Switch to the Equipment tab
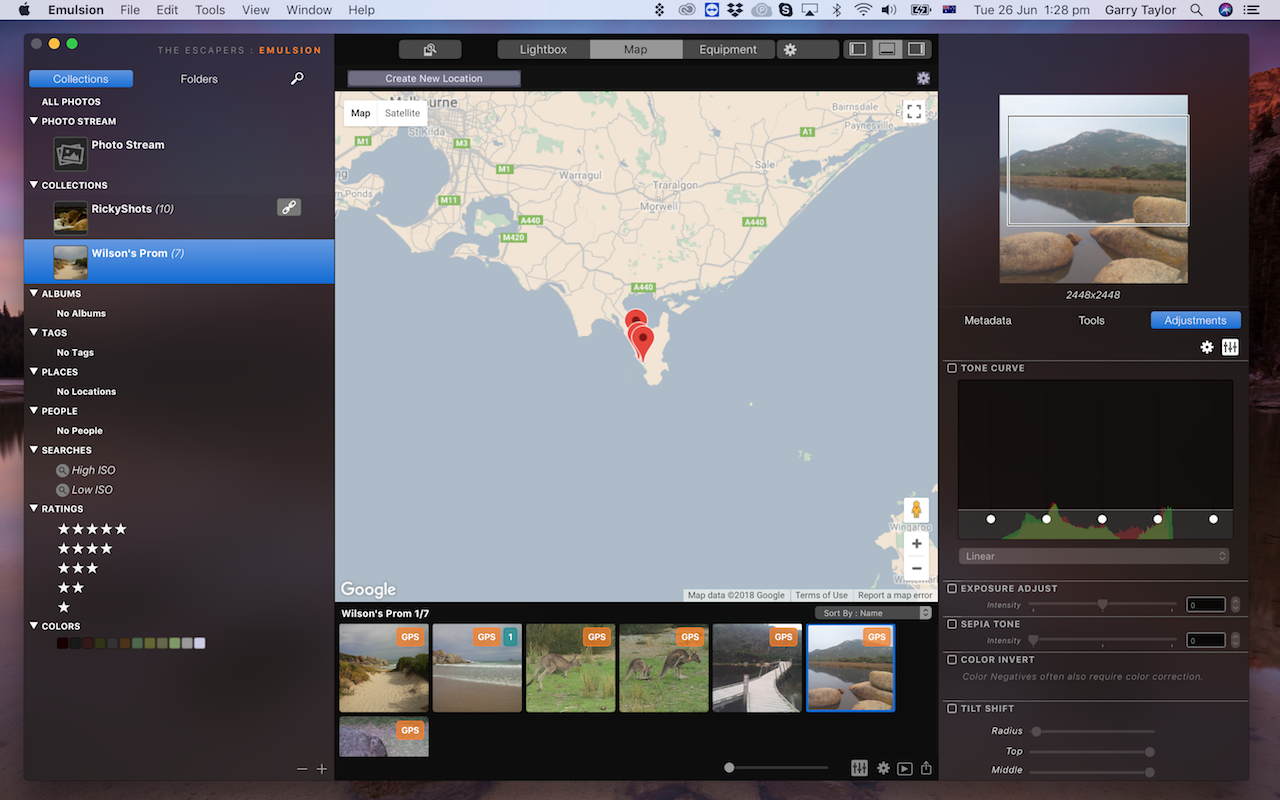The image size is (1280, 800). click(728, 48)
